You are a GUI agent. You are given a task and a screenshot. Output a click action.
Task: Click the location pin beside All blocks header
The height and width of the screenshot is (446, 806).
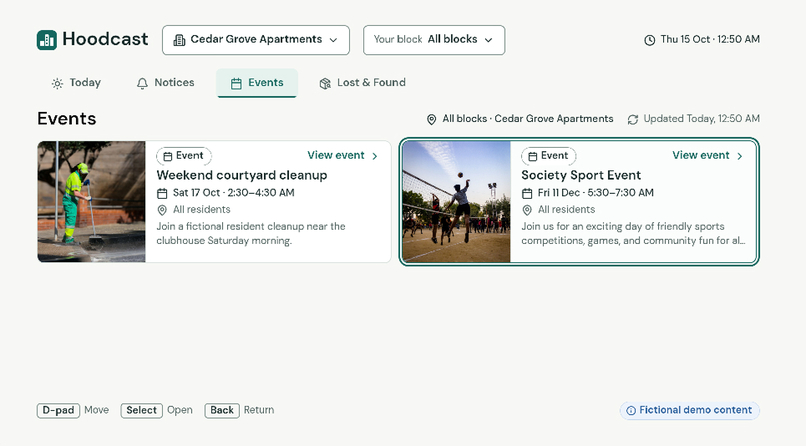tap(432, 119)
